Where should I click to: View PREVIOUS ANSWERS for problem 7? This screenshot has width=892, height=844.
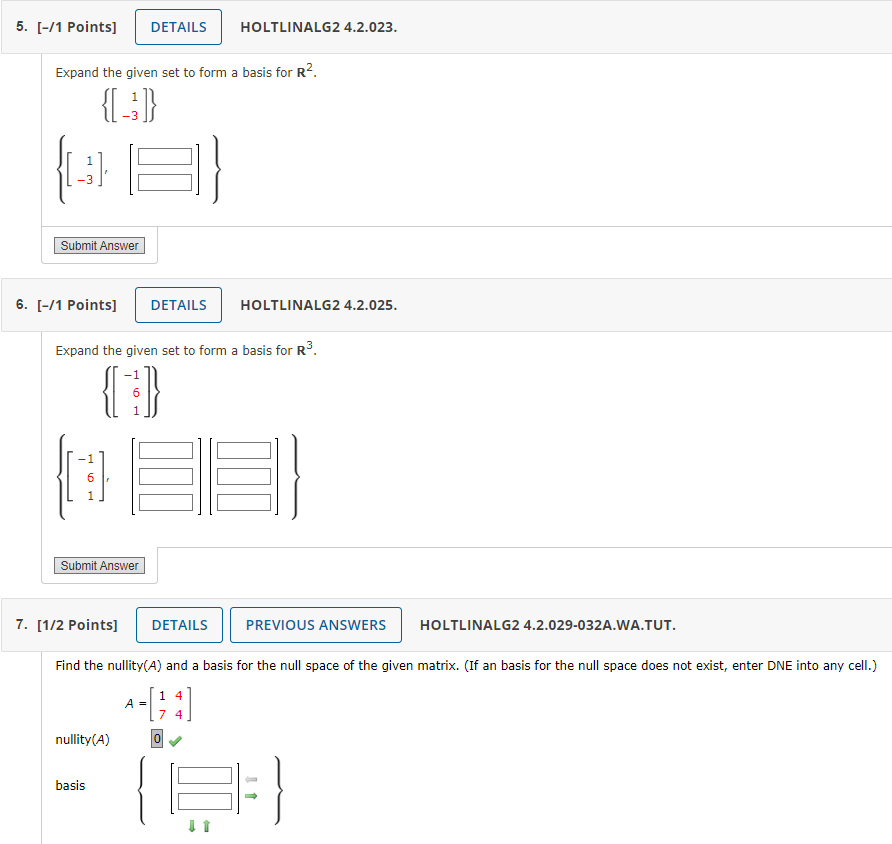click(315, 625)
